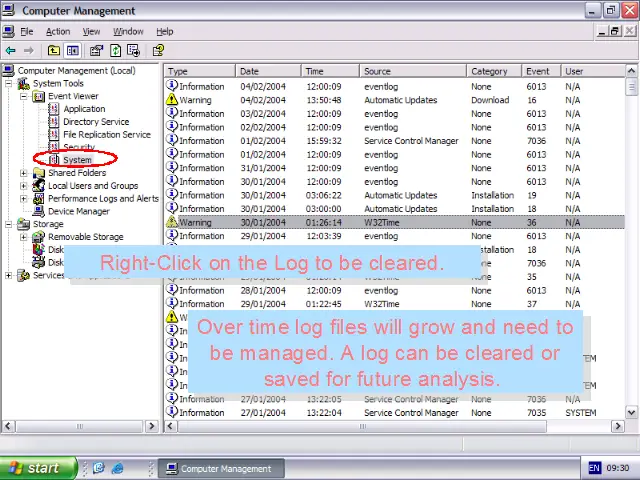Click the Up one level folder icon
The height and width of the screenshot is (480, 640).
pyautogui.click(x=53, y=51)
